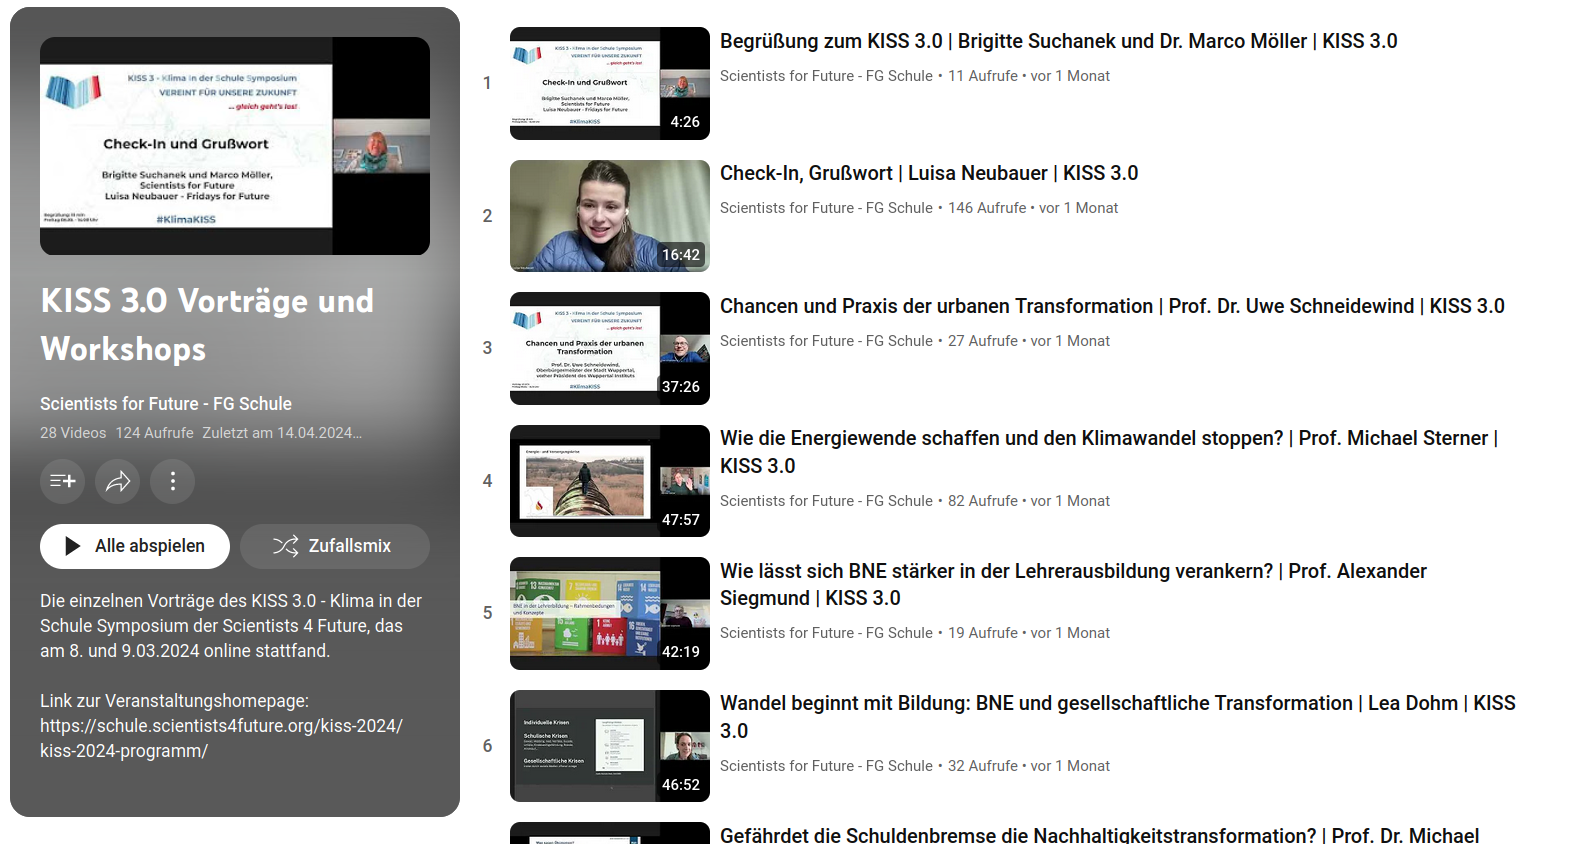
Task: Open video thumbnail with 4:26 duration
Action: [x=610, y=83]
